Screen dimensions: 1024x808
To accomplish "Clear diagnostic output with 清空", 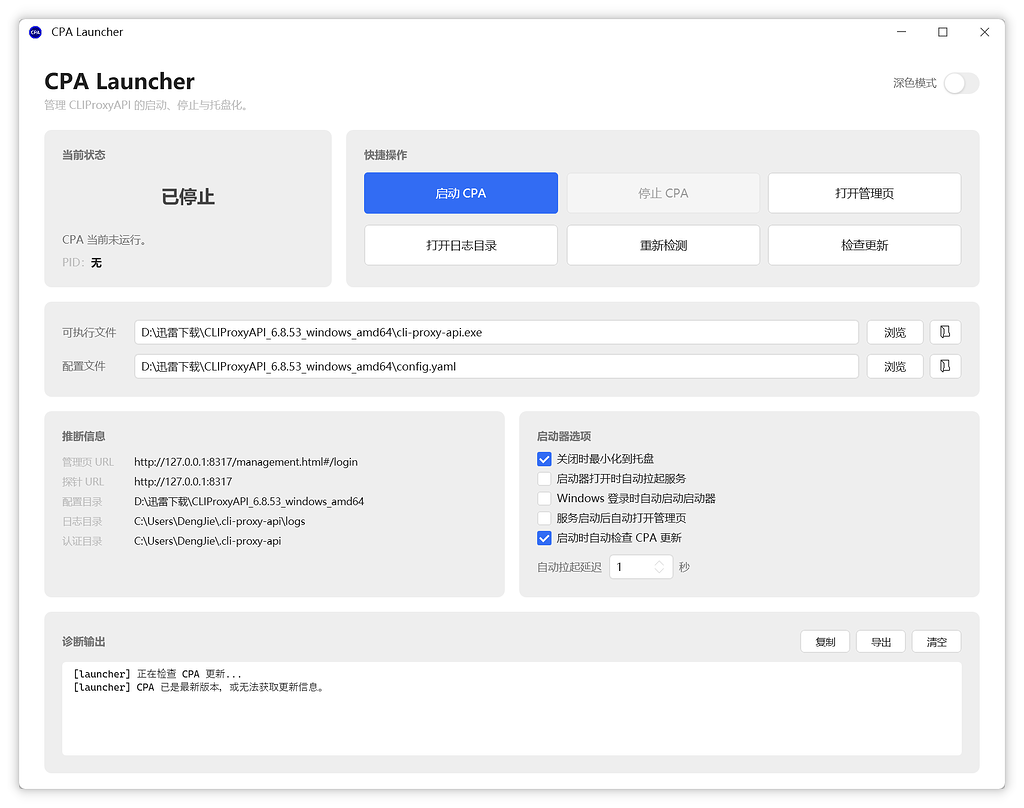I will coord(936,641).
